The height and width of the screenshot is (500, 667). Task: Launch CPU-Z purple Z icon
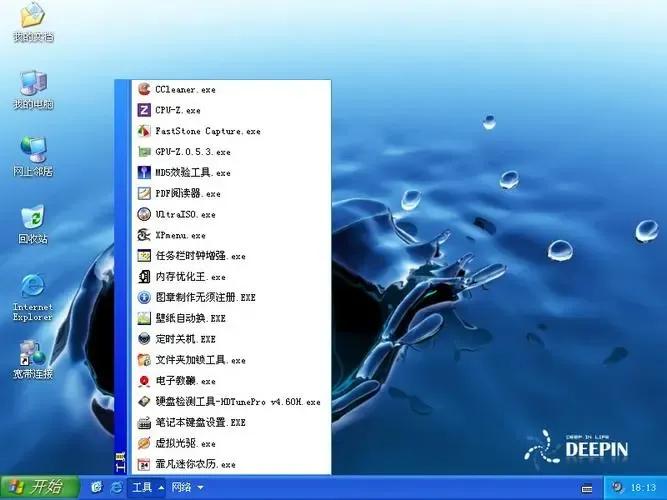(144, 110)
